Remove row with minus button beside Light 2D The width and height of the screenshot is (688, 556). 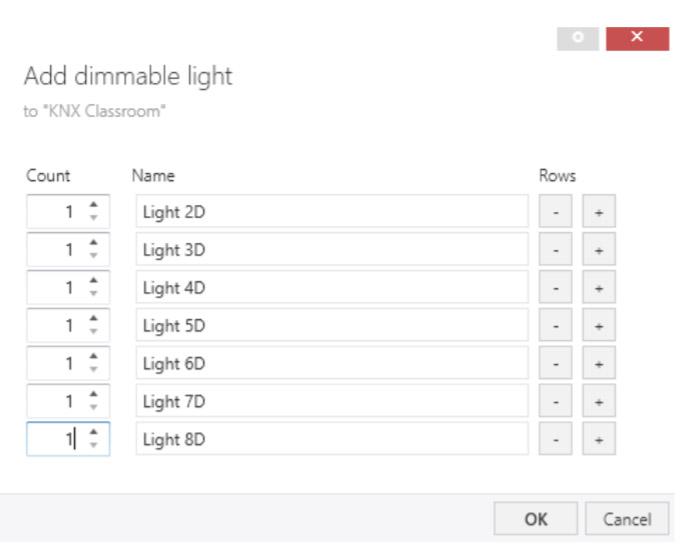(x=555, y=212)
